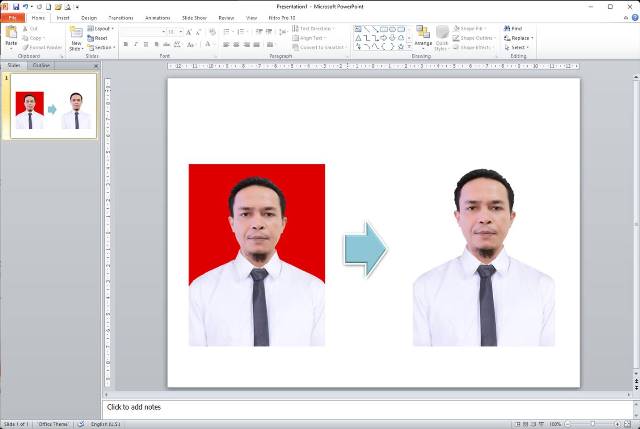The image size is (640, 429).
Task: Select slide 1 thumbnail
Action: coord(53,107)
